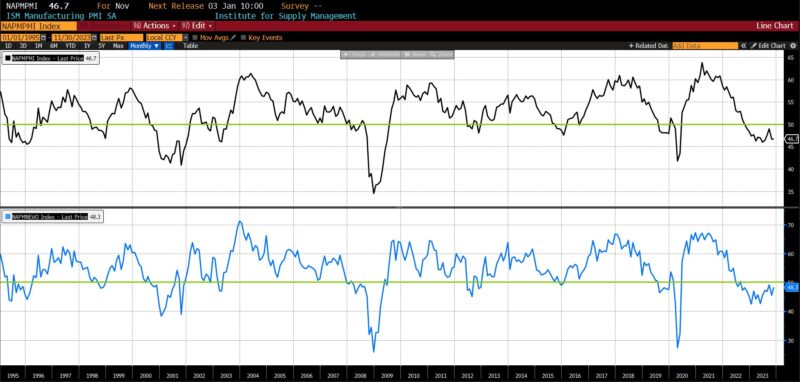Open start date calendar picker icon
This screenshot has height=382, width=800.
coord(43,38)
